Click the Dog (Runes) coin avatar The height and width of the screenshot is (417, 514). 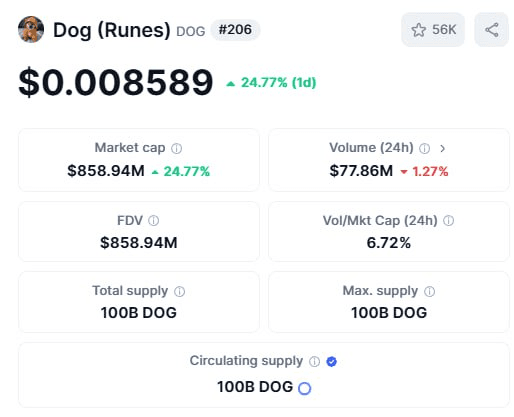[31, 29]
